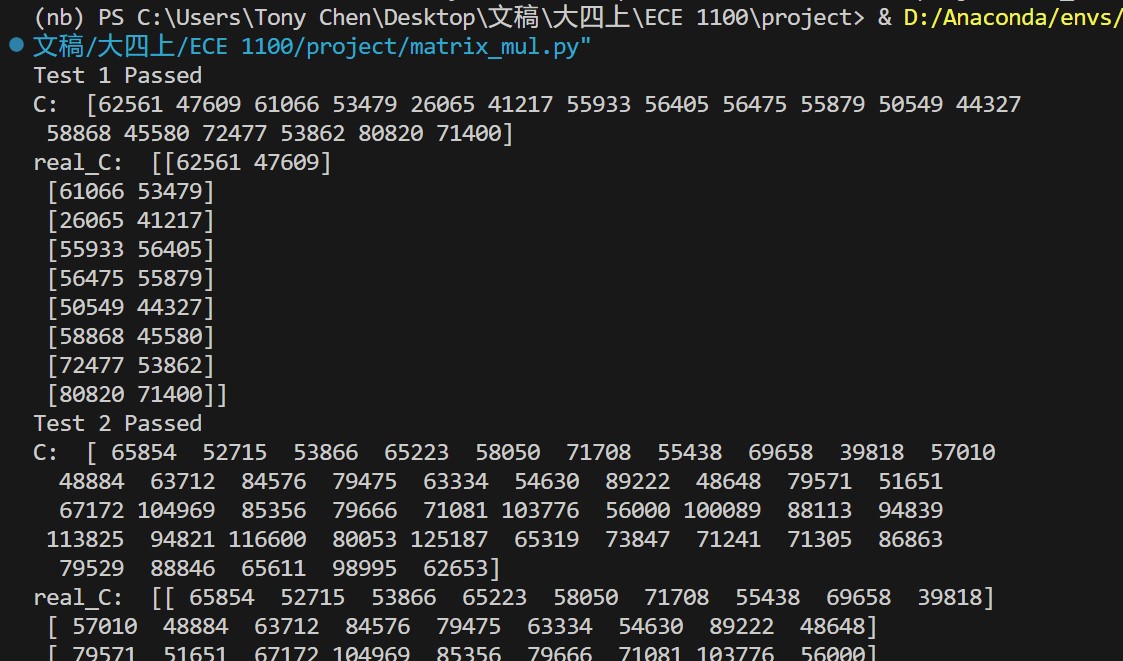Click the matrix pair [80820 71400]]
1123x661 pixels.
pos(139,394)
